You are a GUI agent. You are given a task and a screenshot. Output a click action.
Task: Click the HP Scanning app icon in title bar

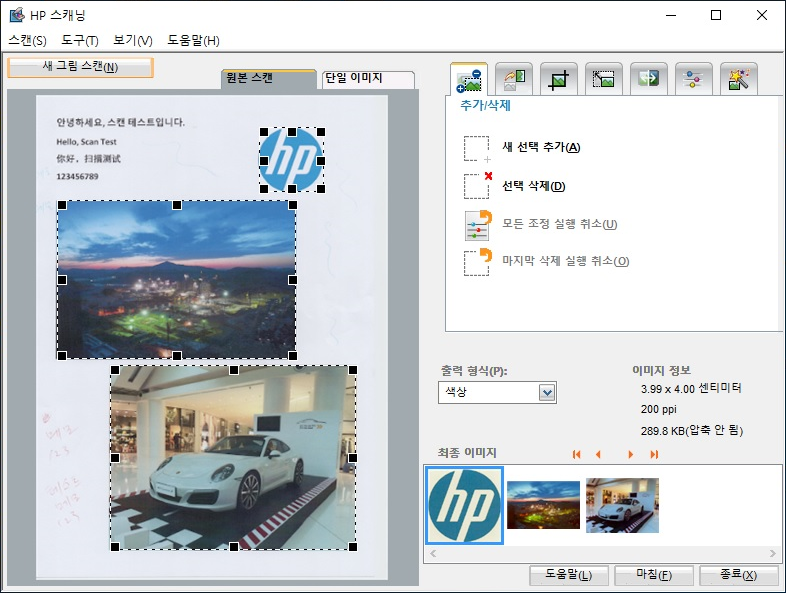click(17, 15)
